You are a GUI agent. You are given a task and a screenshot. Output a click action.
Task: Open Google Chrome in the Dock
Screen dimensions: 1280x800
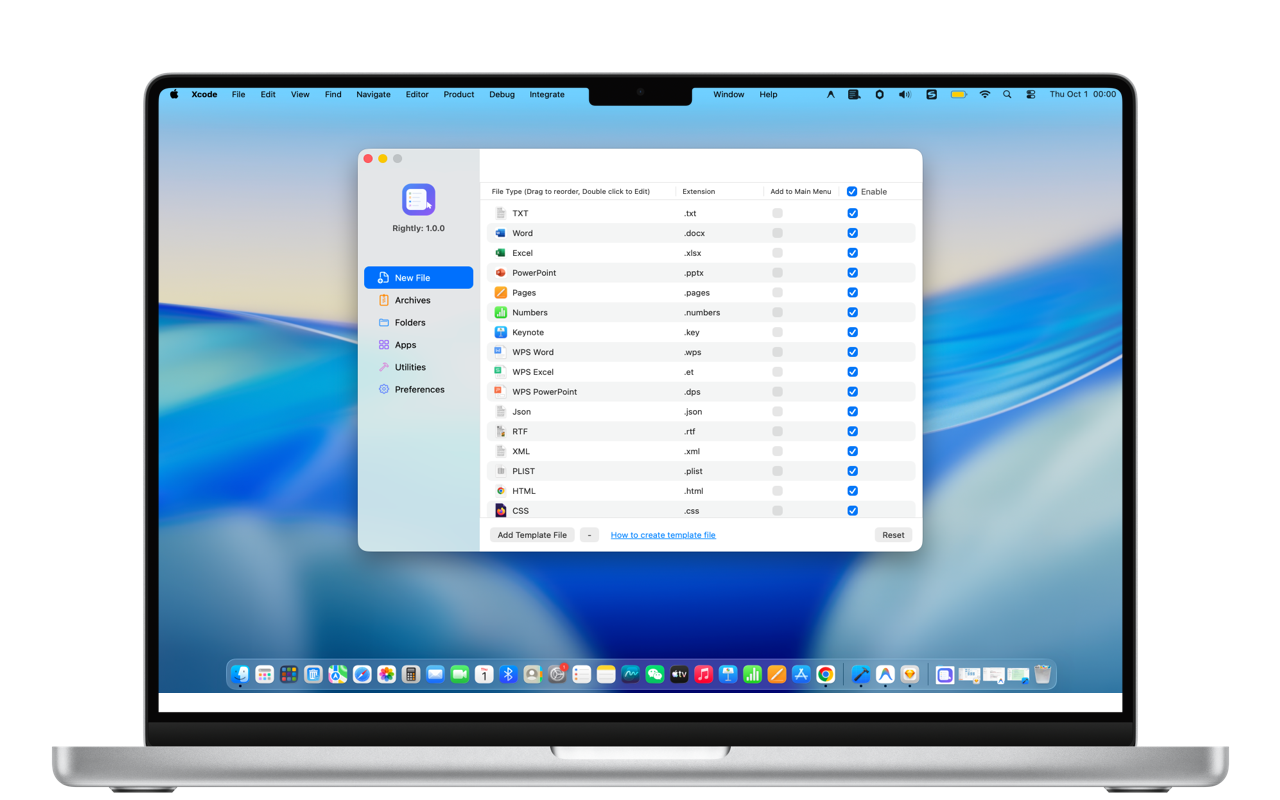pos(825,675)
